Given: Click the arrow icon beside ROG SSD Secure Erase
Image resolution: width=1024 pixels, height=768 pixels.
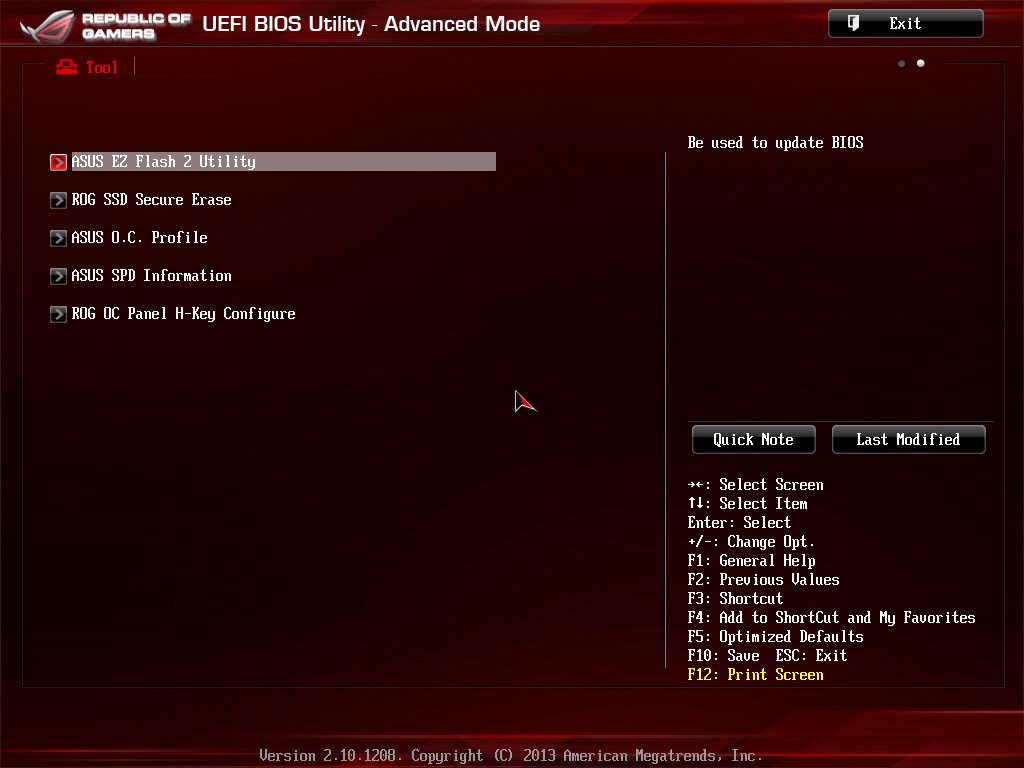Looking at the screenshot, I should 58,200.
